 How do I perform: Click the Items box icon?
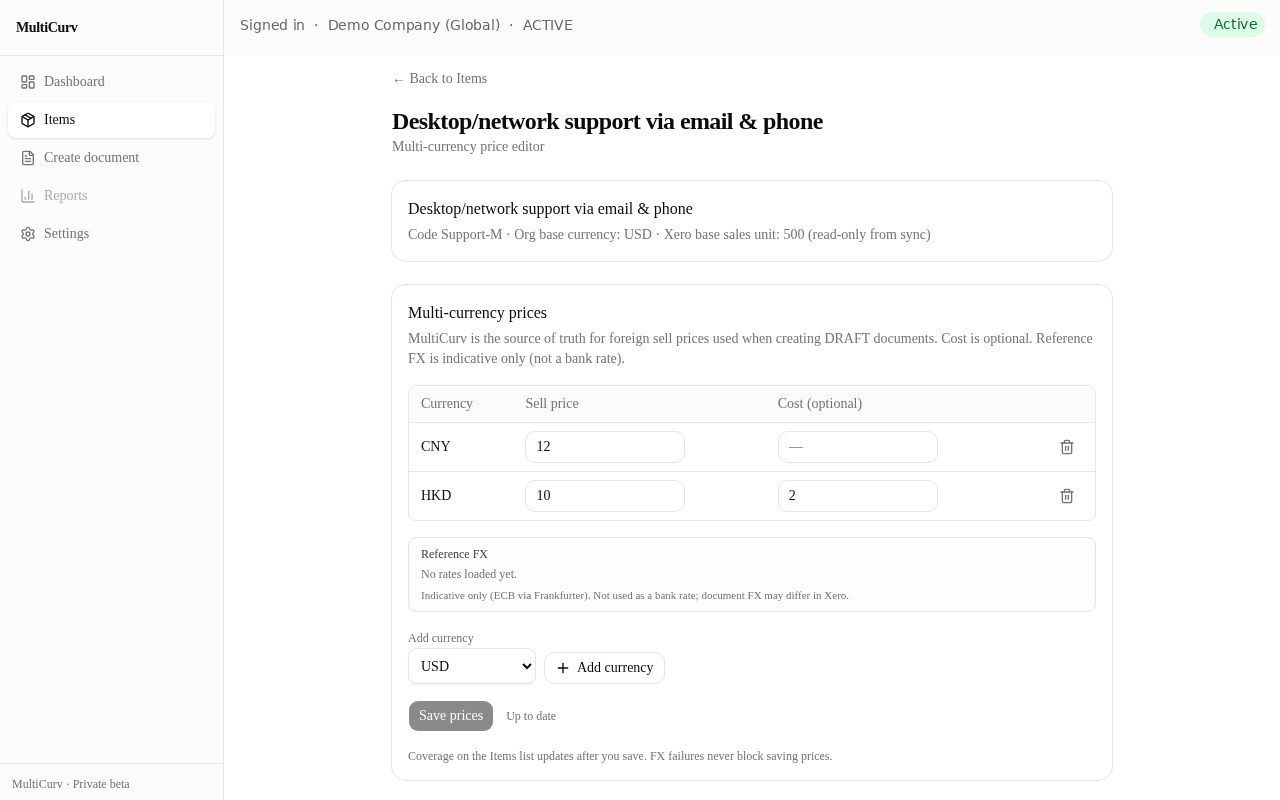pyautogui.click(x=28, y=120)
